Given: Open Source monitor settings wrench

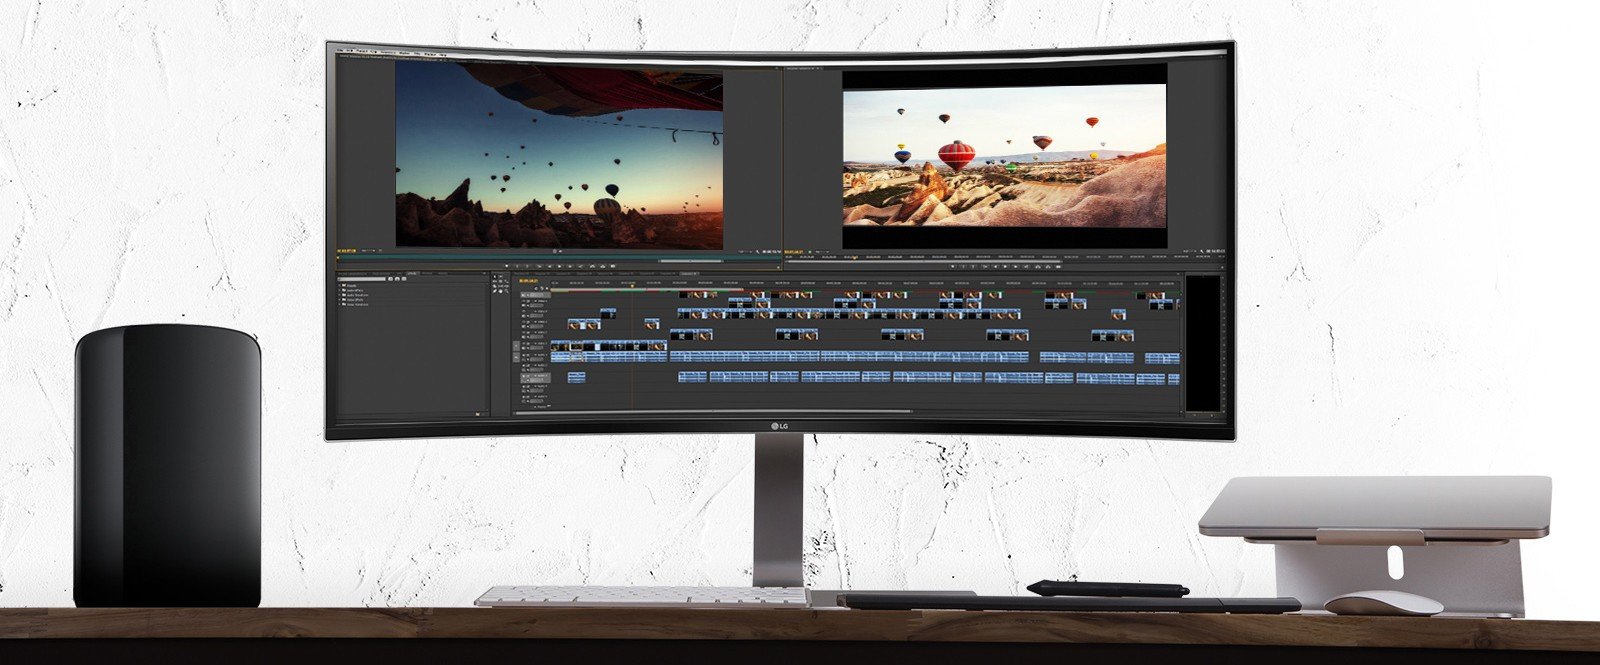Looking at the screenshot, I should (757, 251).
